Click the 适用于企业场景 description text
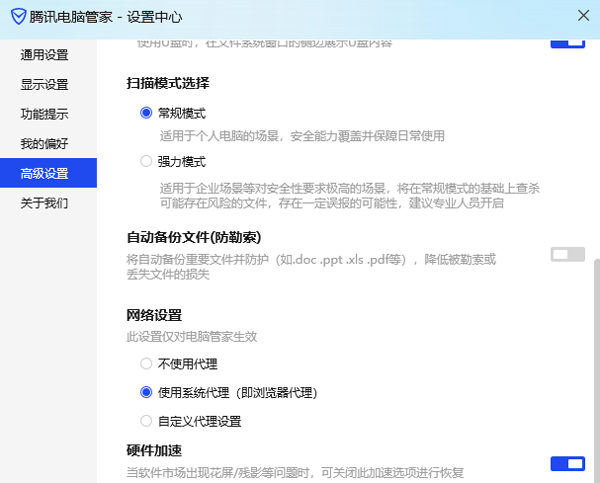Screen dimensions: 600x483 [350, 196]
